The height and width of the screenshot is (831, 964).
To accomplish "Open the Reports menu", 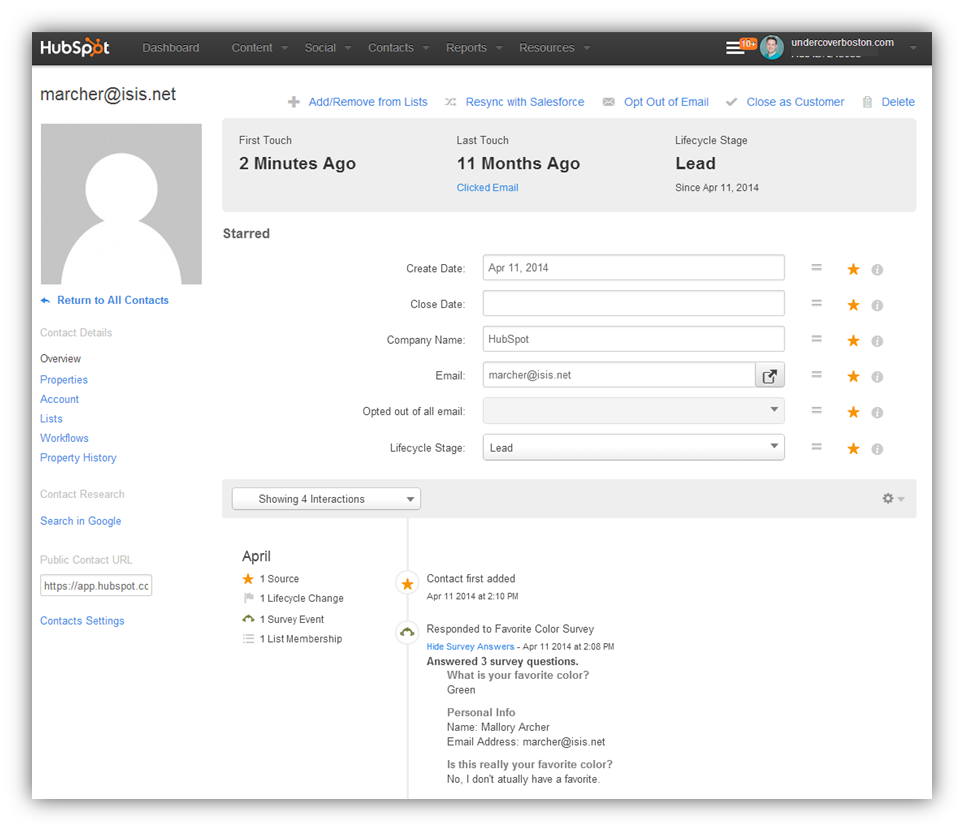I will tap(474, 48).
